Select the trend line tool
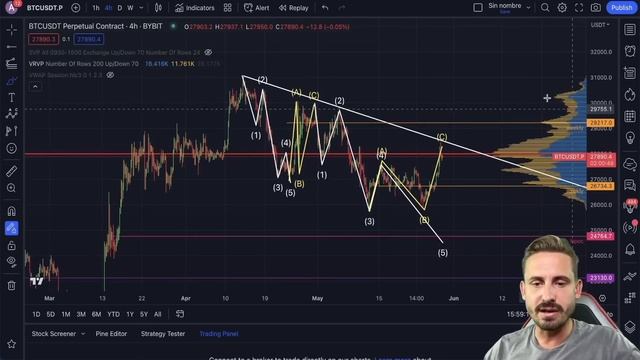This screenshot has height=360, width=640. [x=11, y=47]
